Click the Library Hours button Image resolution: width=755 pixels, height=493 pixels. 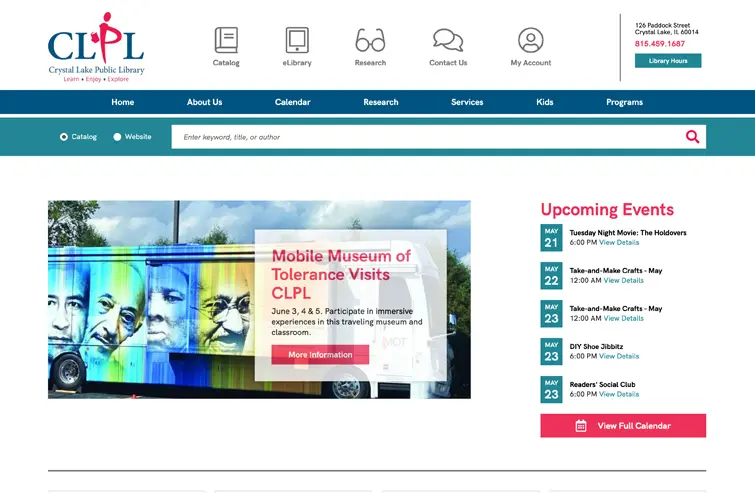point(668,61)
